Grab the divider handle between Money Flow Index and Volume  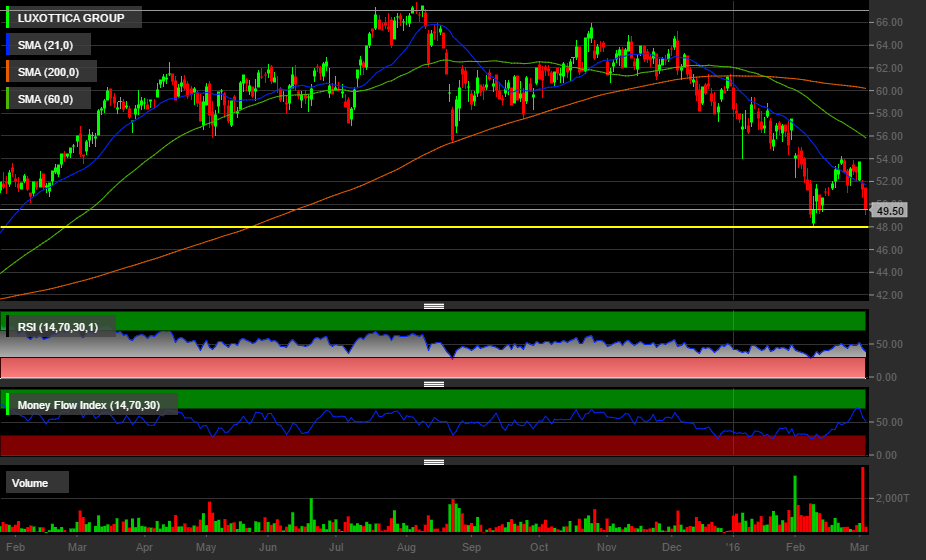pos(434,462)
